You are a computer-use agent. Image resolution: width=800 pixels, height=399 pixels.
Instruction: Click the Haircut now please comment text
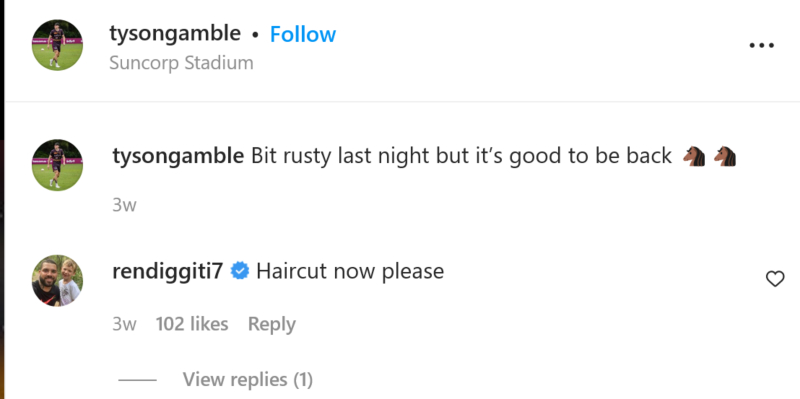click(x=350, y=271)
